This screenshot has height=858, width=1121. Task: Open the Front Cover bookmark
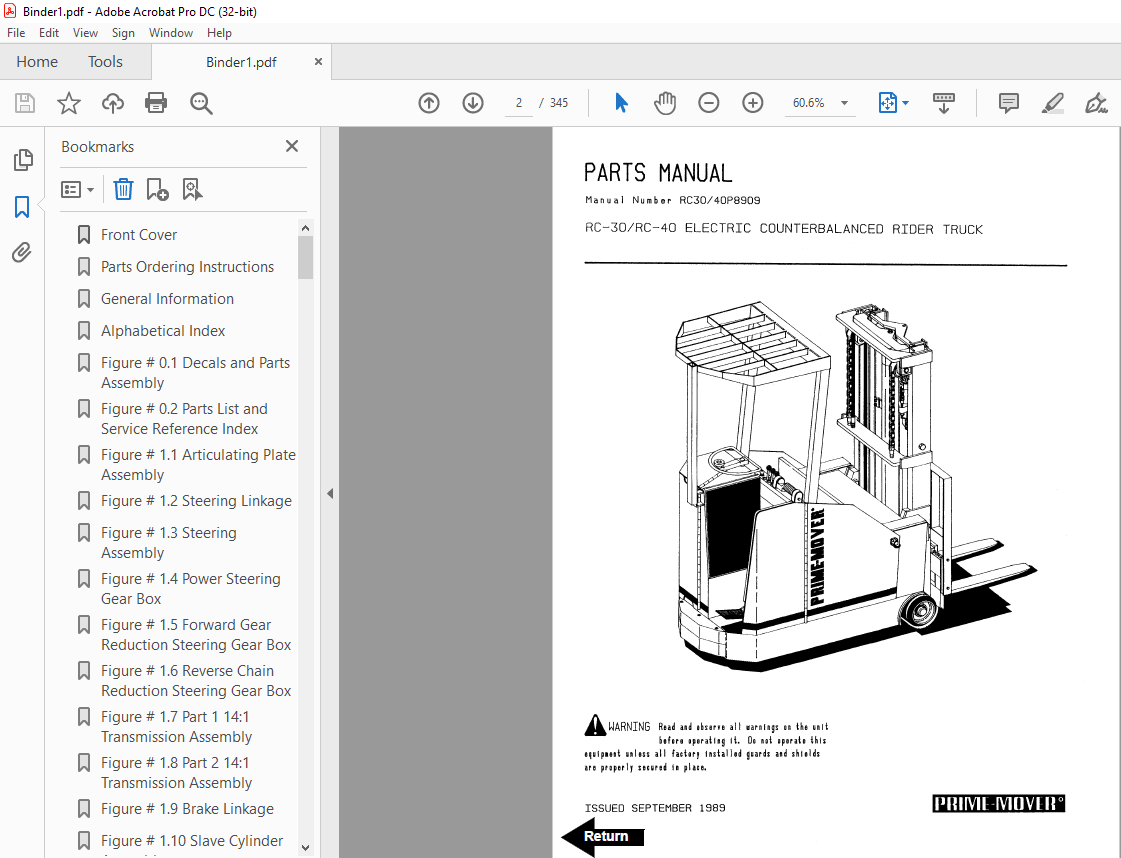[x=139, y=235]
